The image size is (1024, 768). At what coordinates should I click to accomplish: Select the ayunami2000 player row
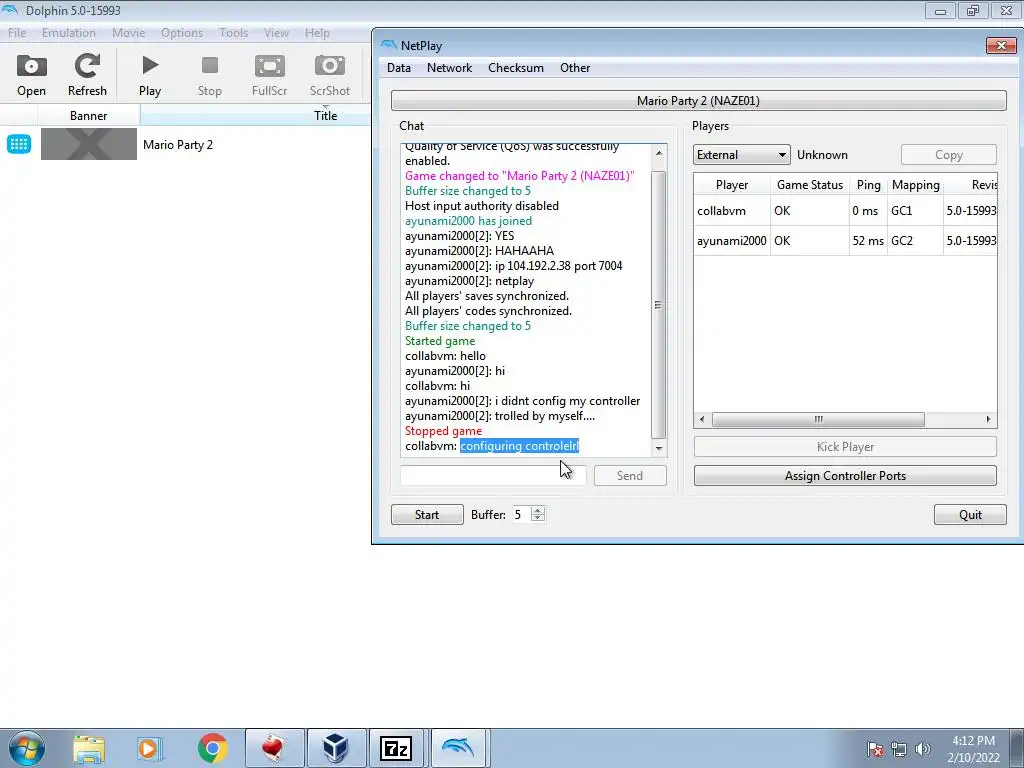845,241
